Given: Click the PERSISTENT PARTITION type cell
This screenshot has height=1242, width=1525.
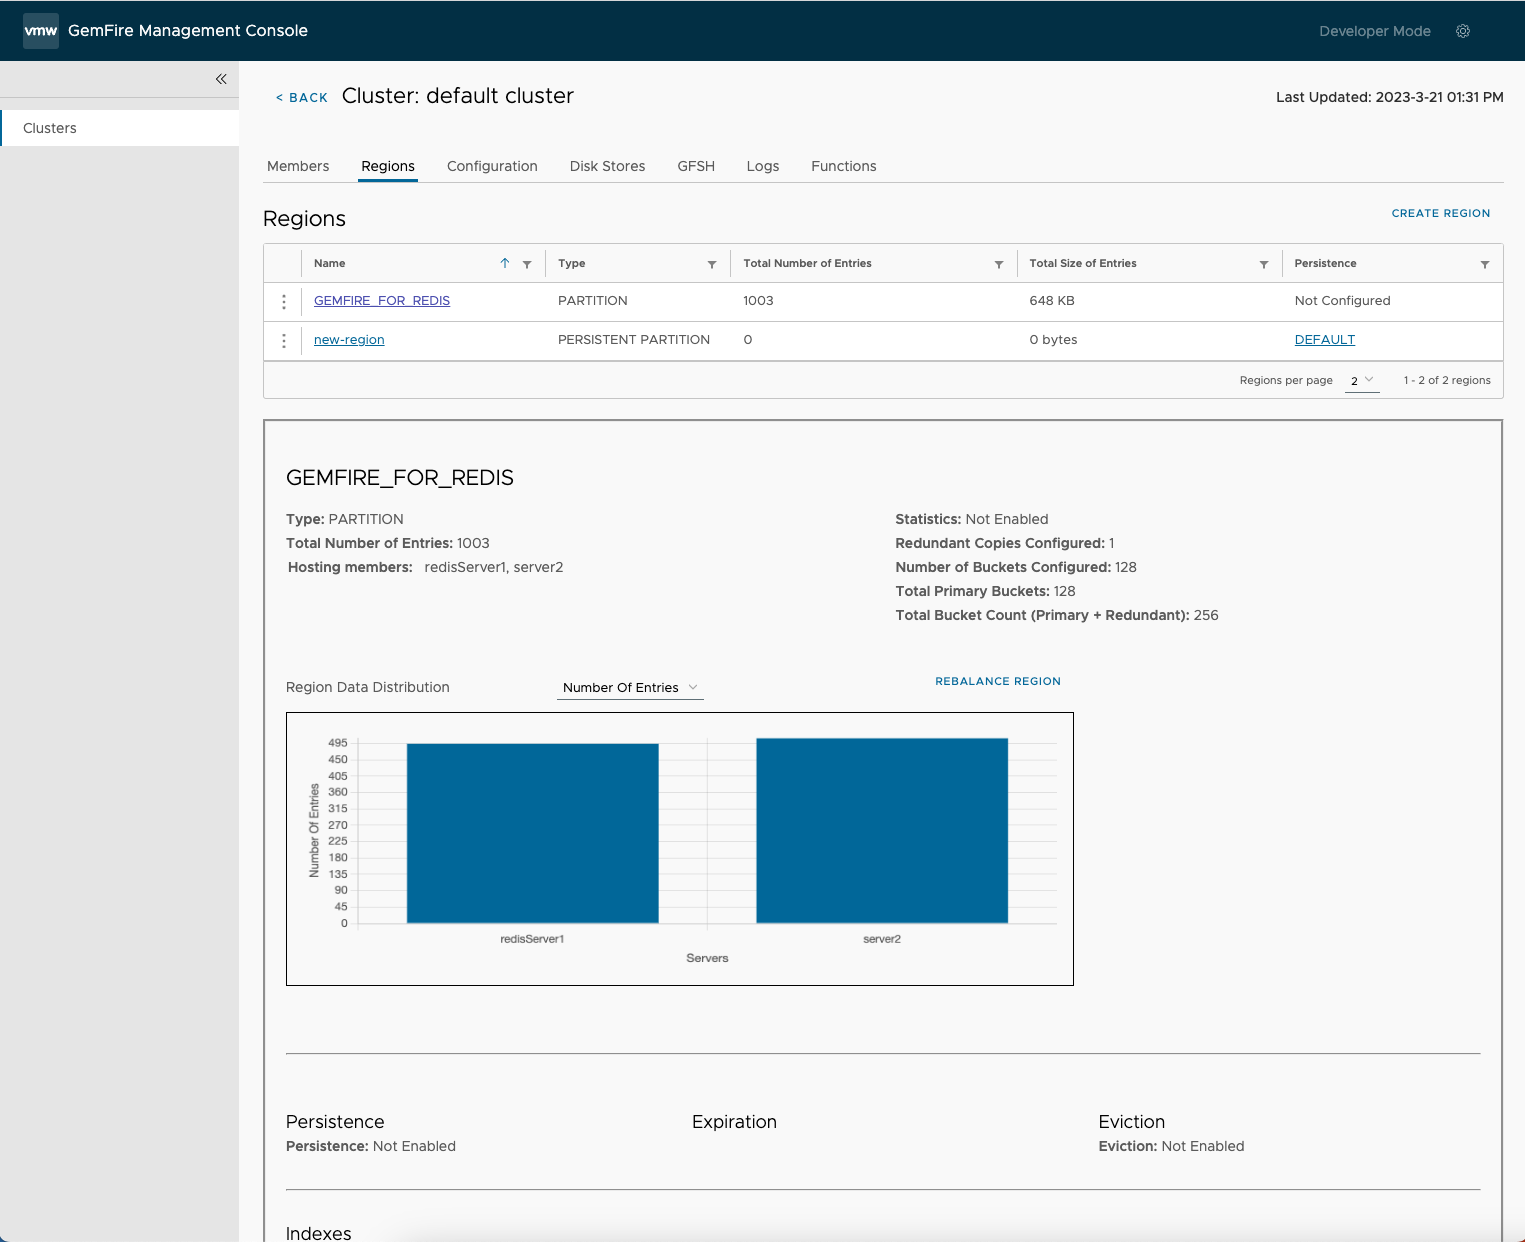Looking at the screenshot, I should (634, 340).
